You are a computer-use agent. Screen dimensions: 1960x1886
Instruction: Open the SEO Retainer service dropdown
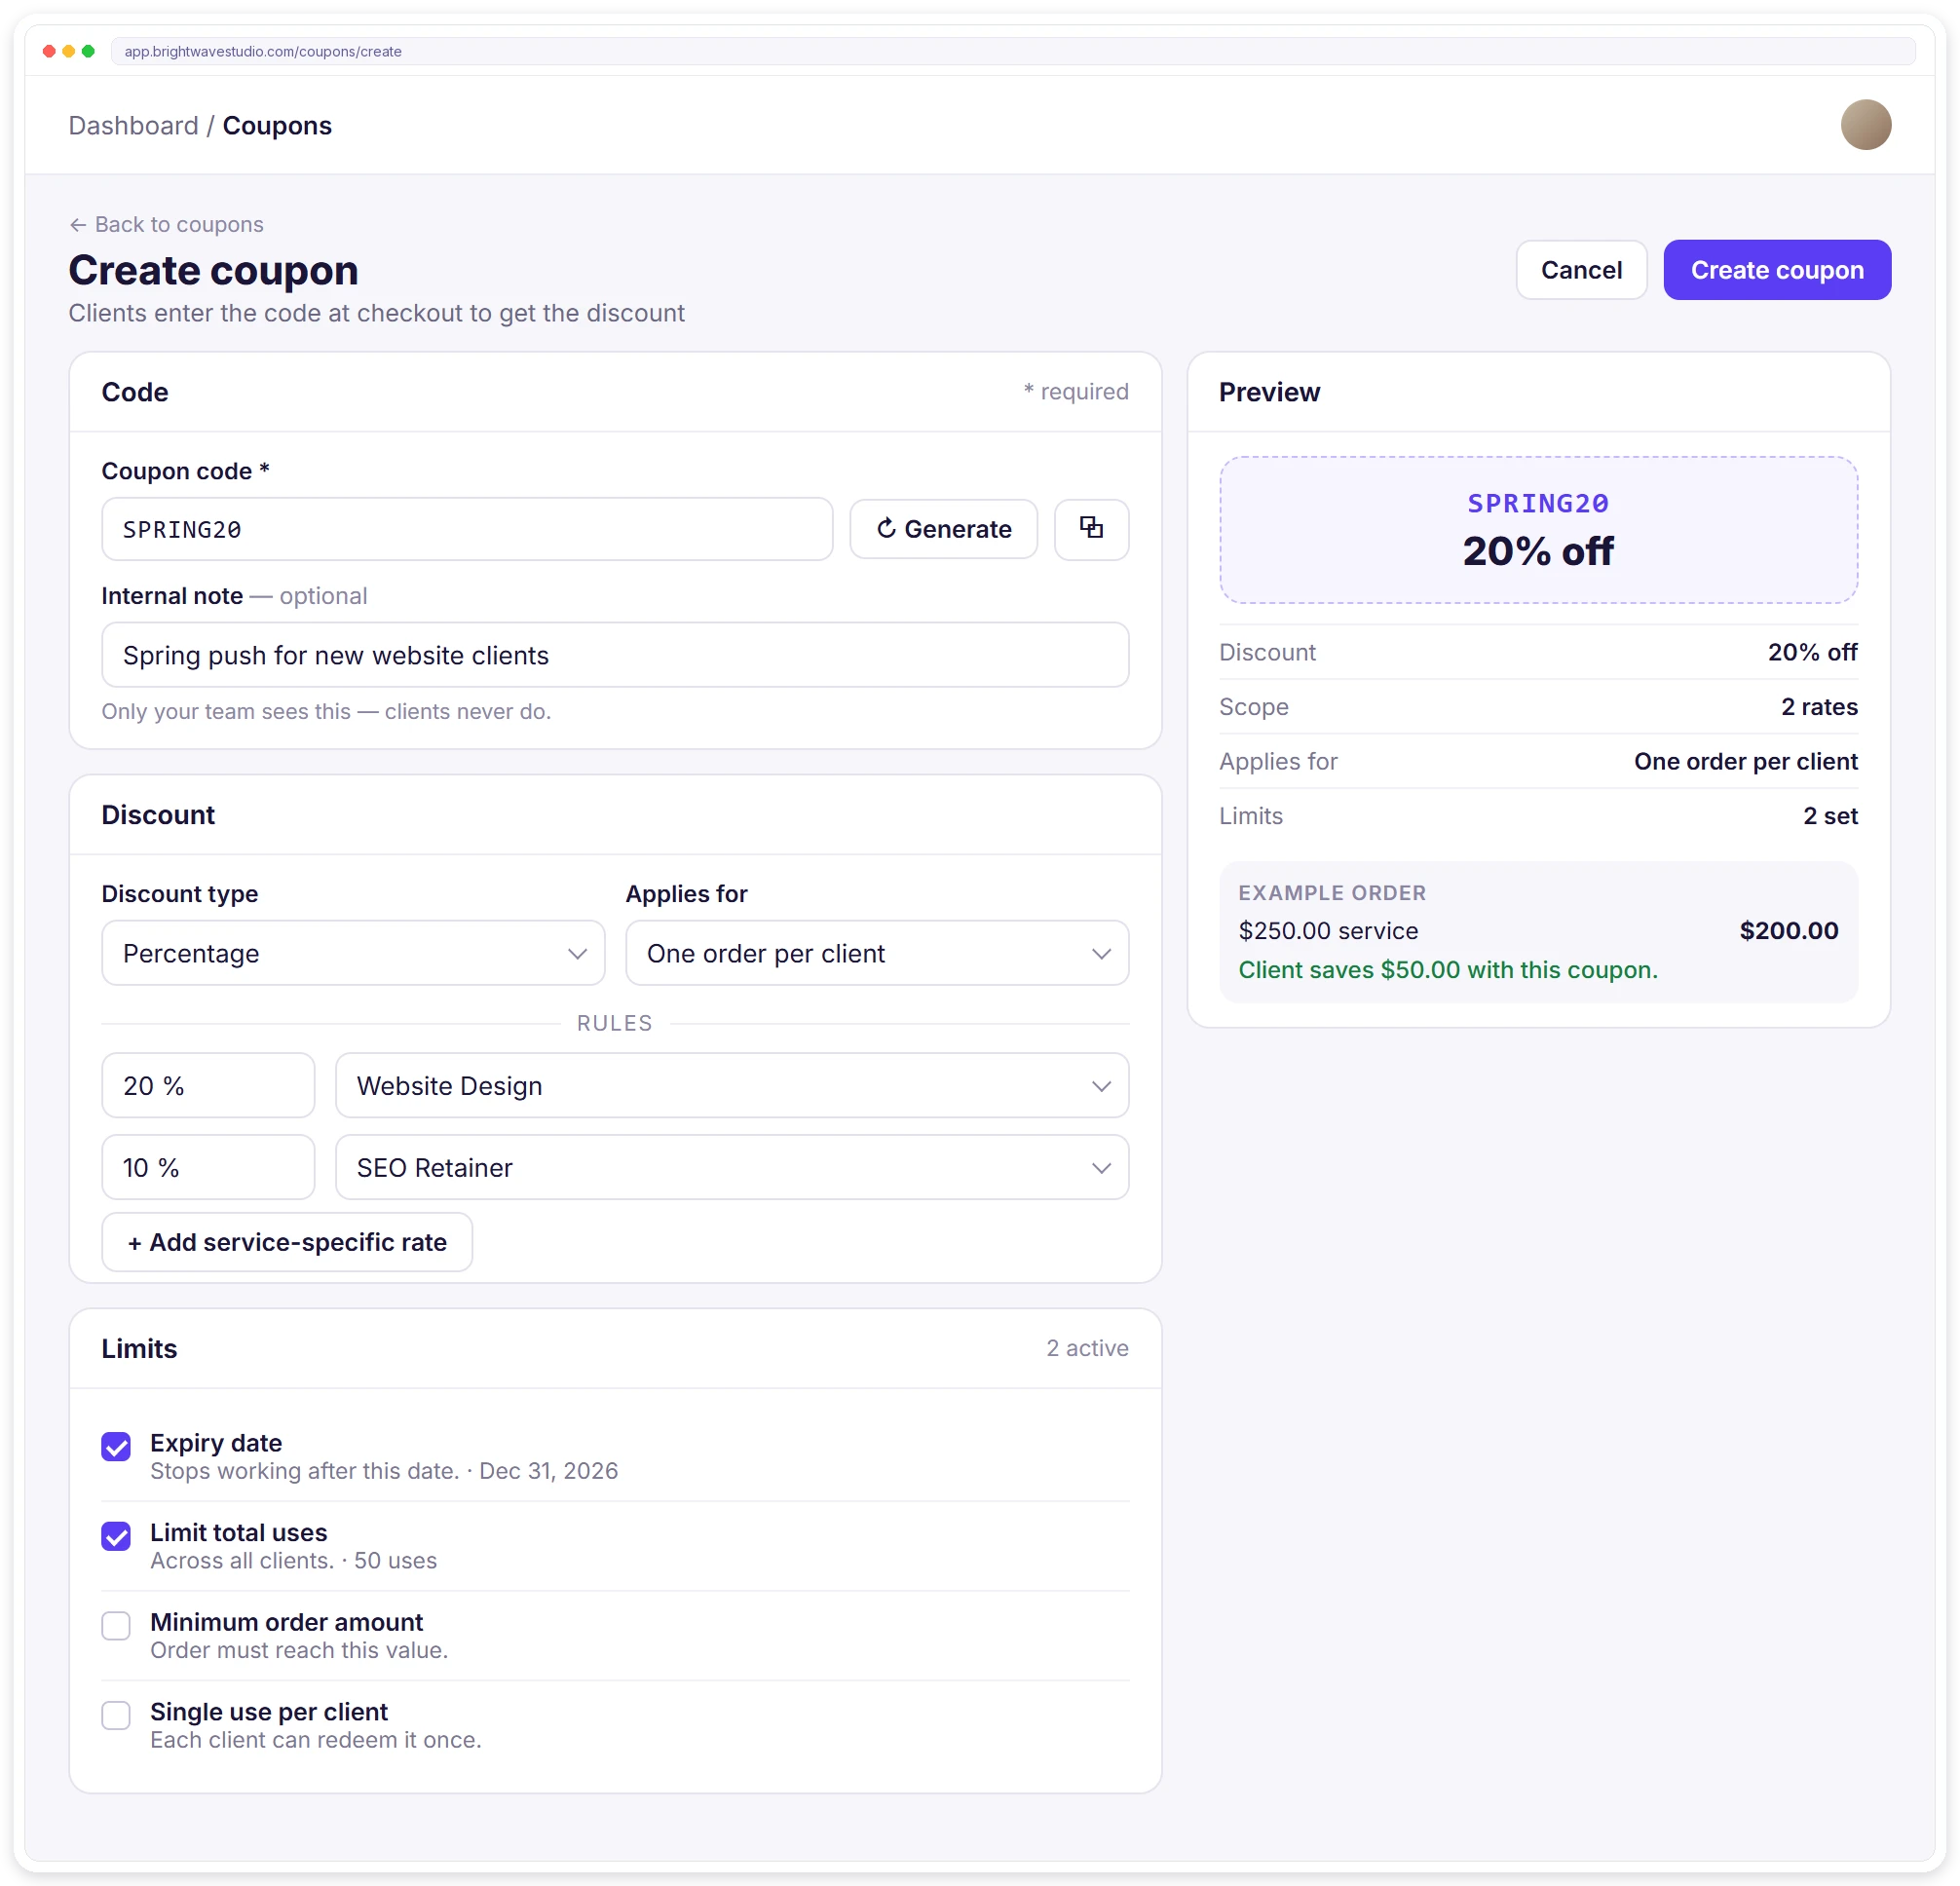(x=732, y=1167)
